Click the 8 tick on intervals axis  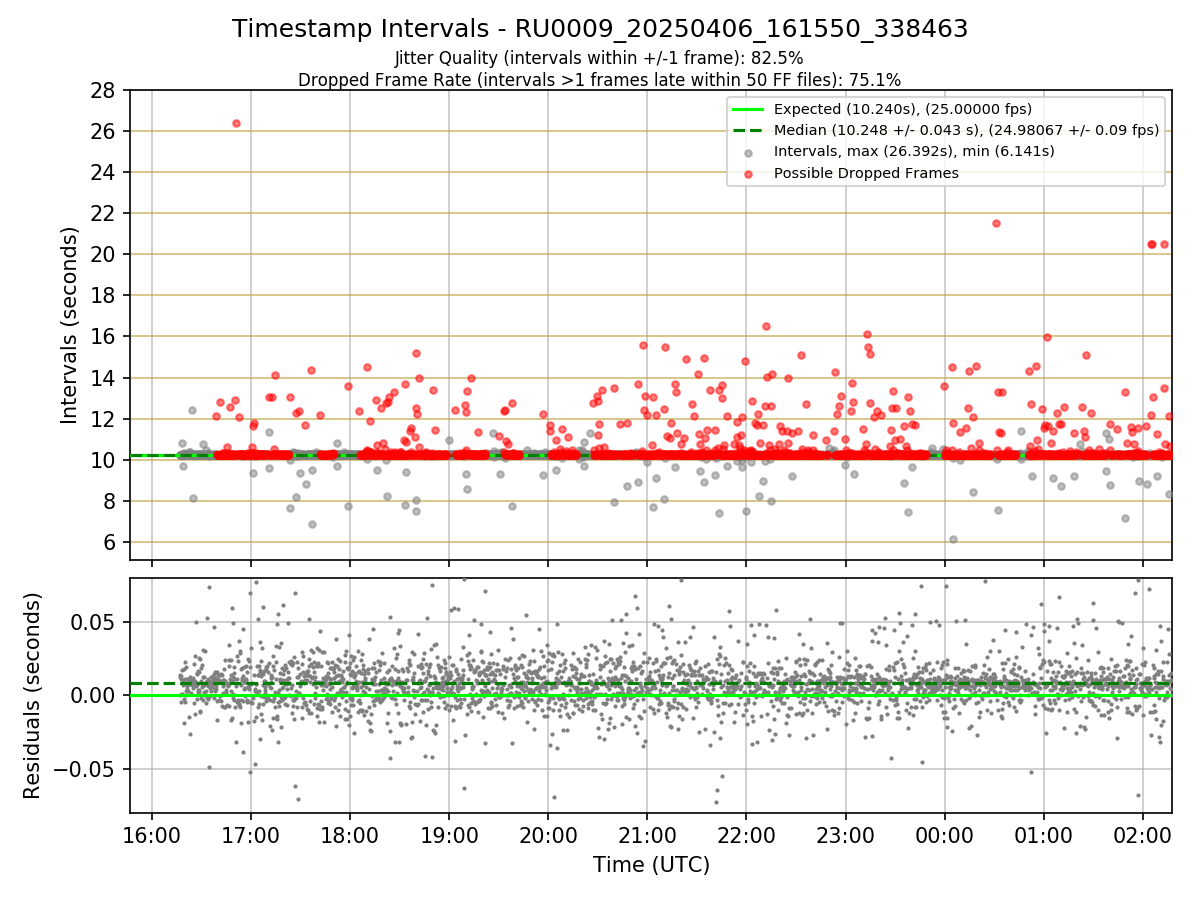111,501
